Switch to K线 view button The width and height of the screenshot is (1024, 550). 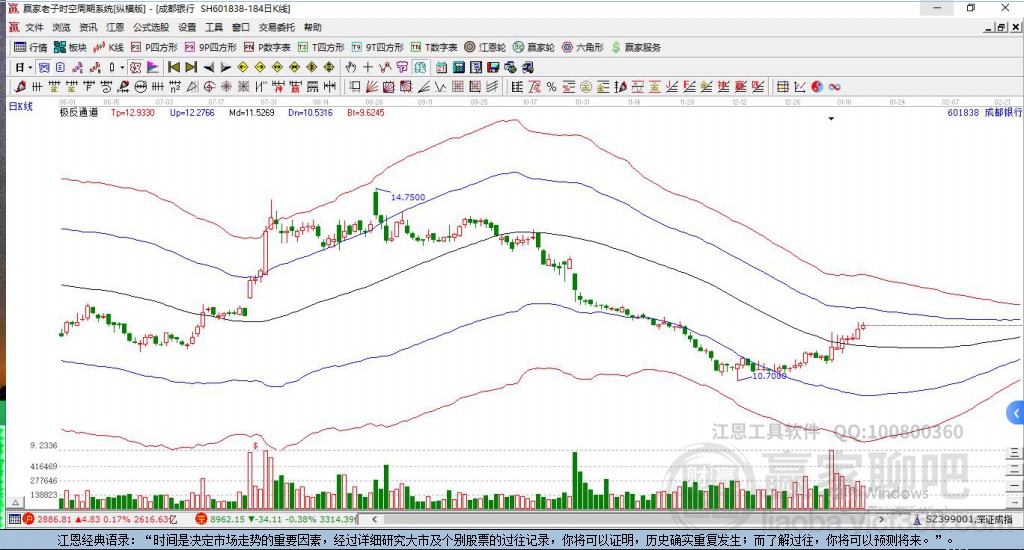pos(108,47)
